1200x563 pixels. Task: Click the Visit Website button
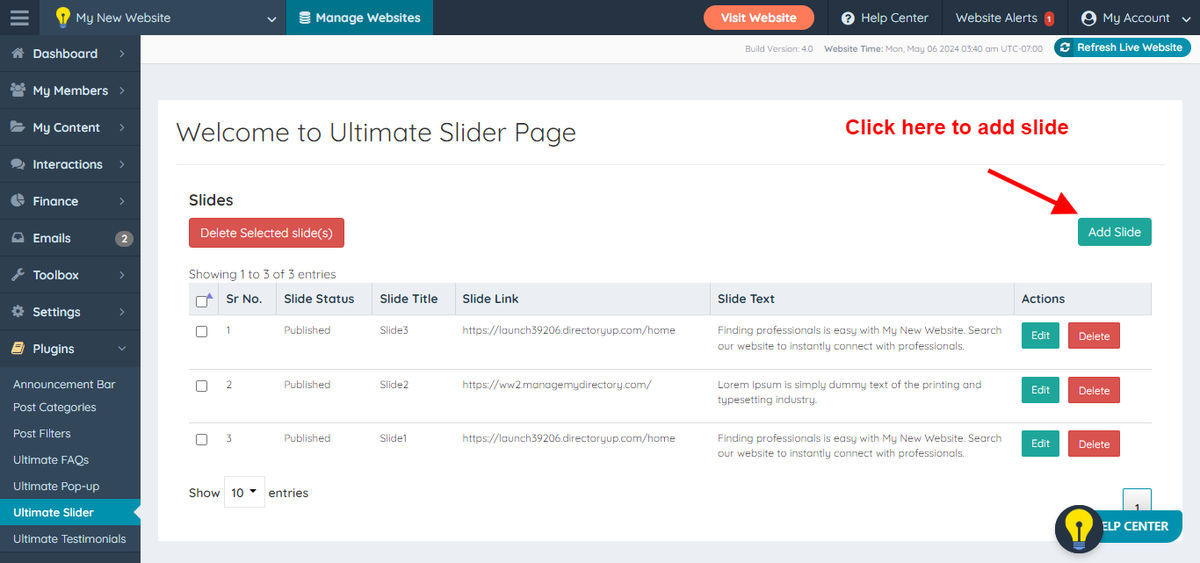tap(759, 18)
